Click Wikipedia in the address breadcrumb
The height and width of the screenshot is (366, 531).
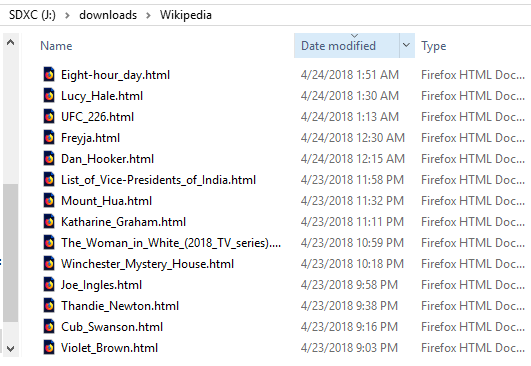(x=186, y=15)
